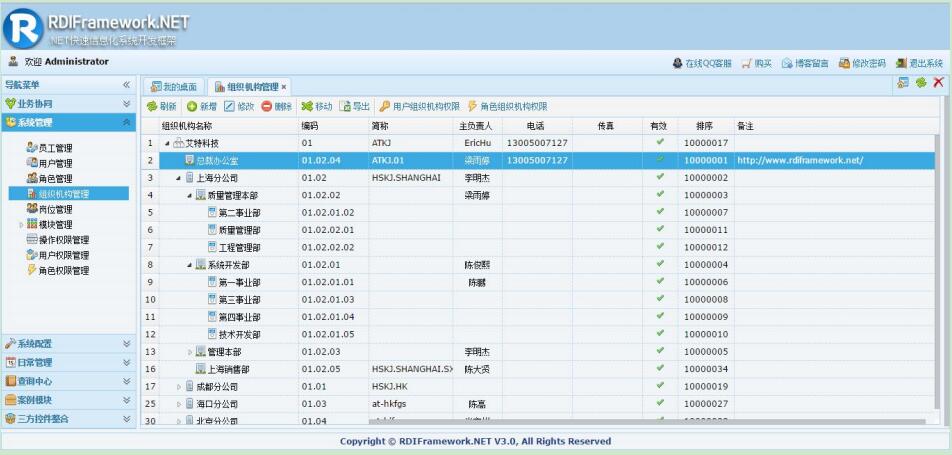Click the 刷新 (Refresh) toolbar icon

(x=153, y=106)
